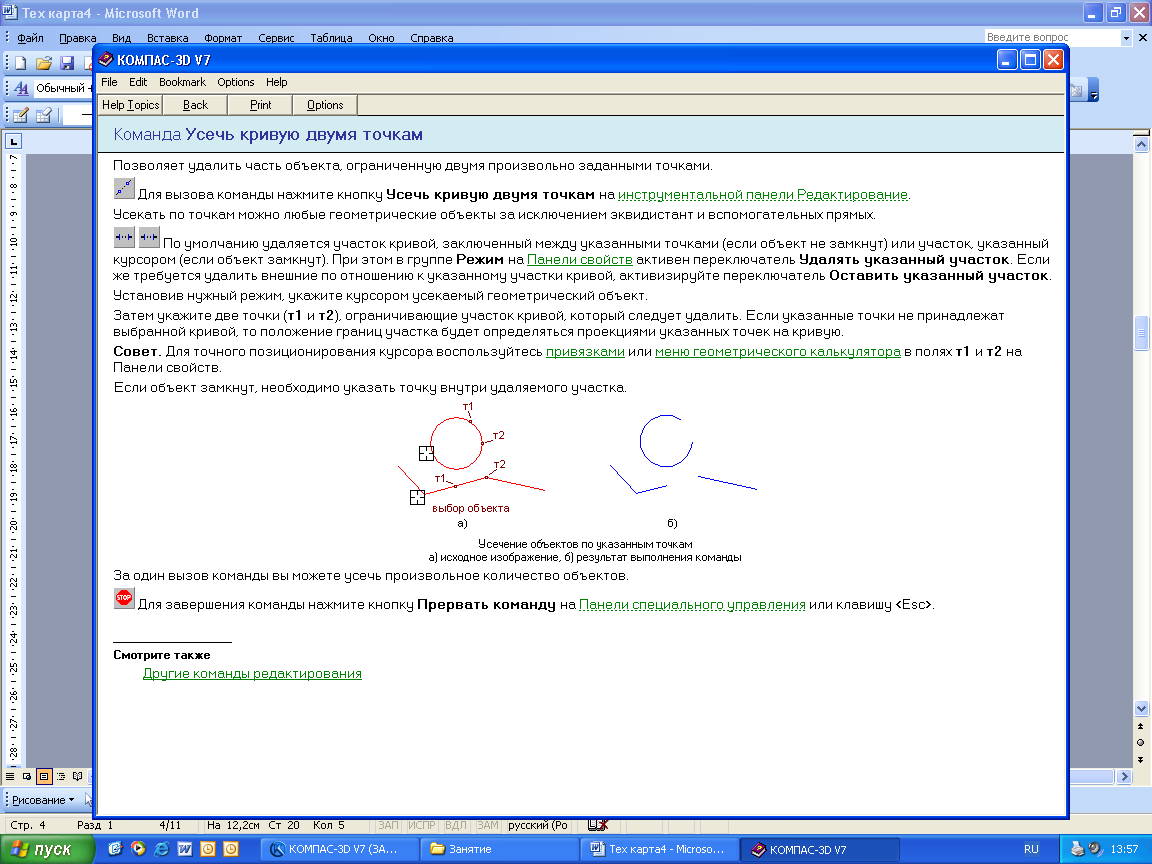Screen dimensions: 1152x864
Task: Click tab stop selector in Word ruler corner
Action: point(13,140)
